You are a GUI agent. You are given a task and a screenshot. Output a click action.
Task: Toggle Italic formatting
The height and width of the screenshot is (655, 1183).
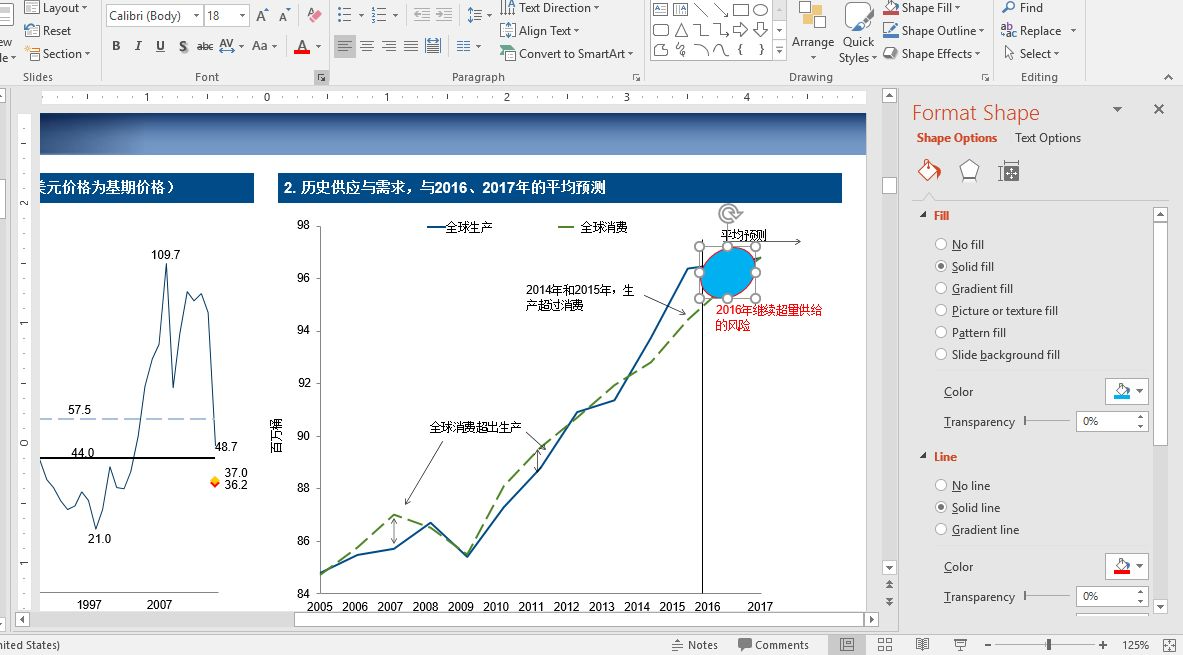pyautogui.click(x=138, y=46)
